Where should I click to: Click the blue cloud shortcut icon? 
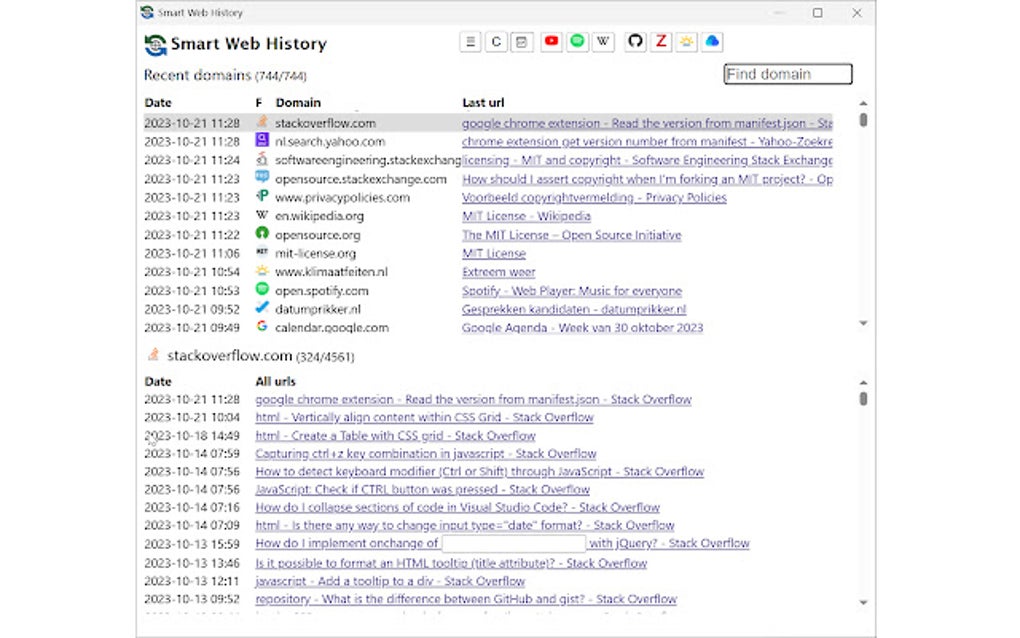point(712,42)
